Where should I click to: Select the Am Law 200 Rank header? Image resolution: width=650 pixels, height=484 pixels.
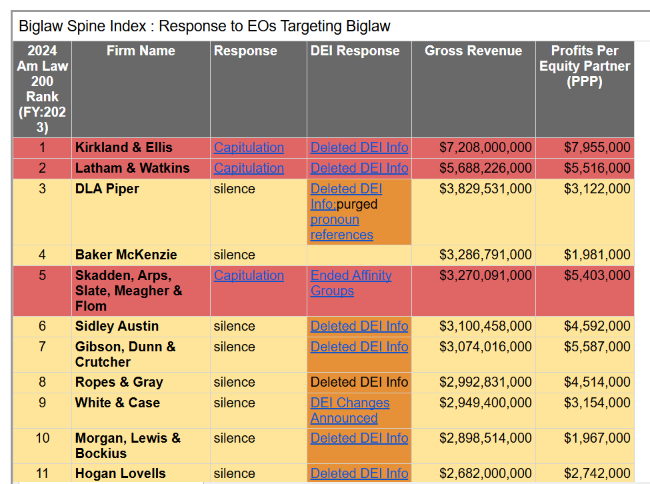(42, 89)
